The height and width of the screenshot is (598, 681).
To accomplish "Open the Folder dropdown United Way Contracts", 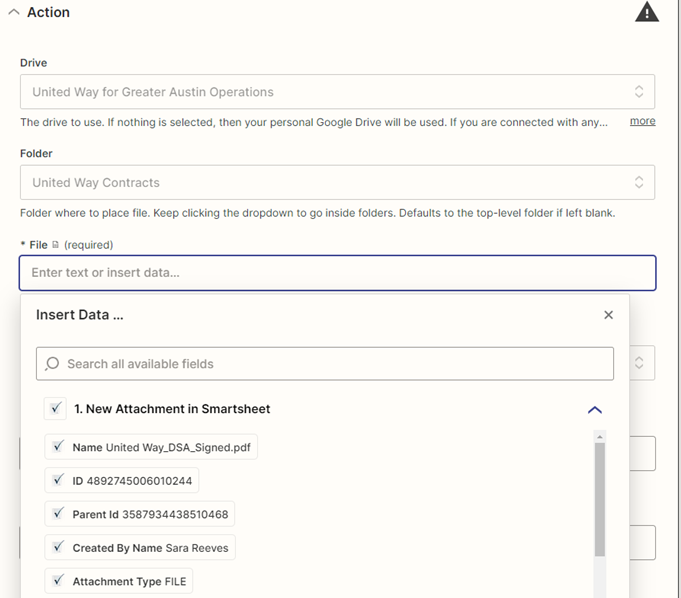I will coord(337,182).
